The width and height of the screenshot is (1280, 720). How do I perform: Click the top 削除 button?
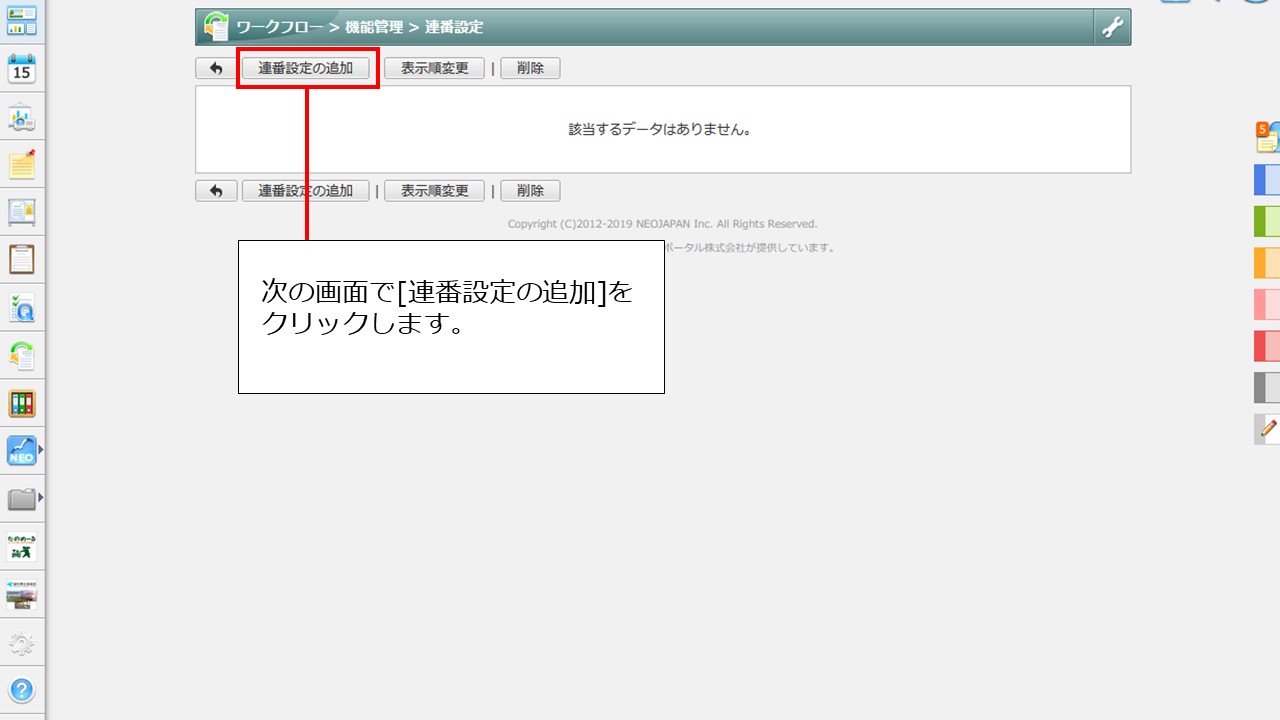[530, 68]
